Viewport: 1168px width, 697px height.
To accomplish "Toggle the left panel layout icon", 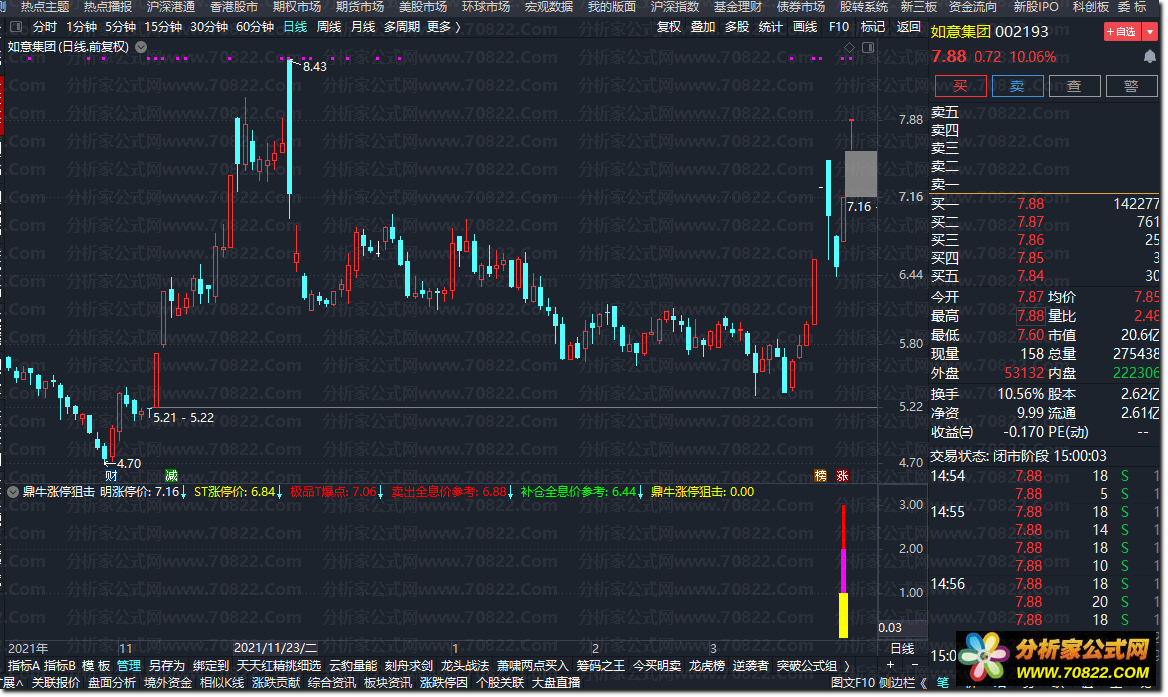I will click(16, 27).
